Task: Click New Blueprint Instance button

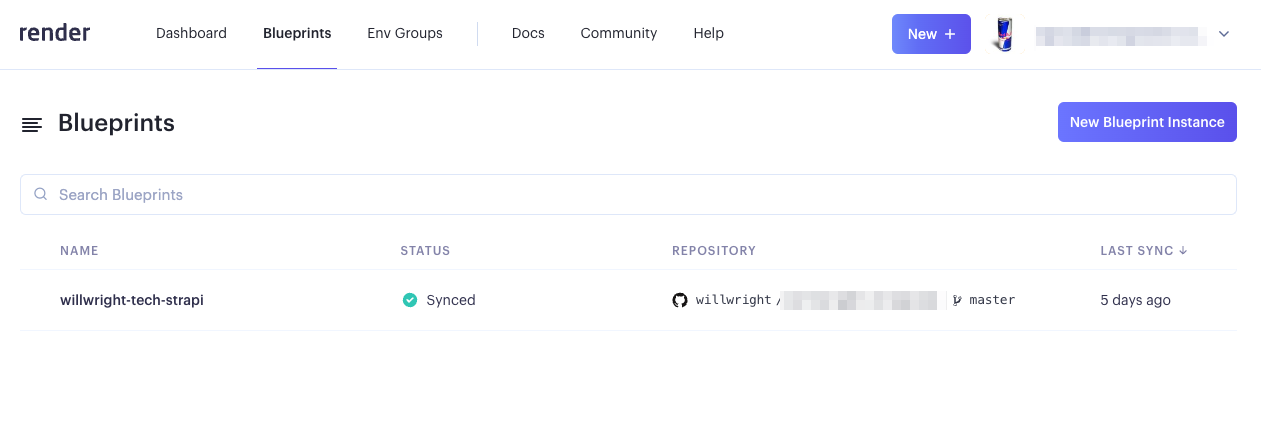Action: coord(1147,122)
